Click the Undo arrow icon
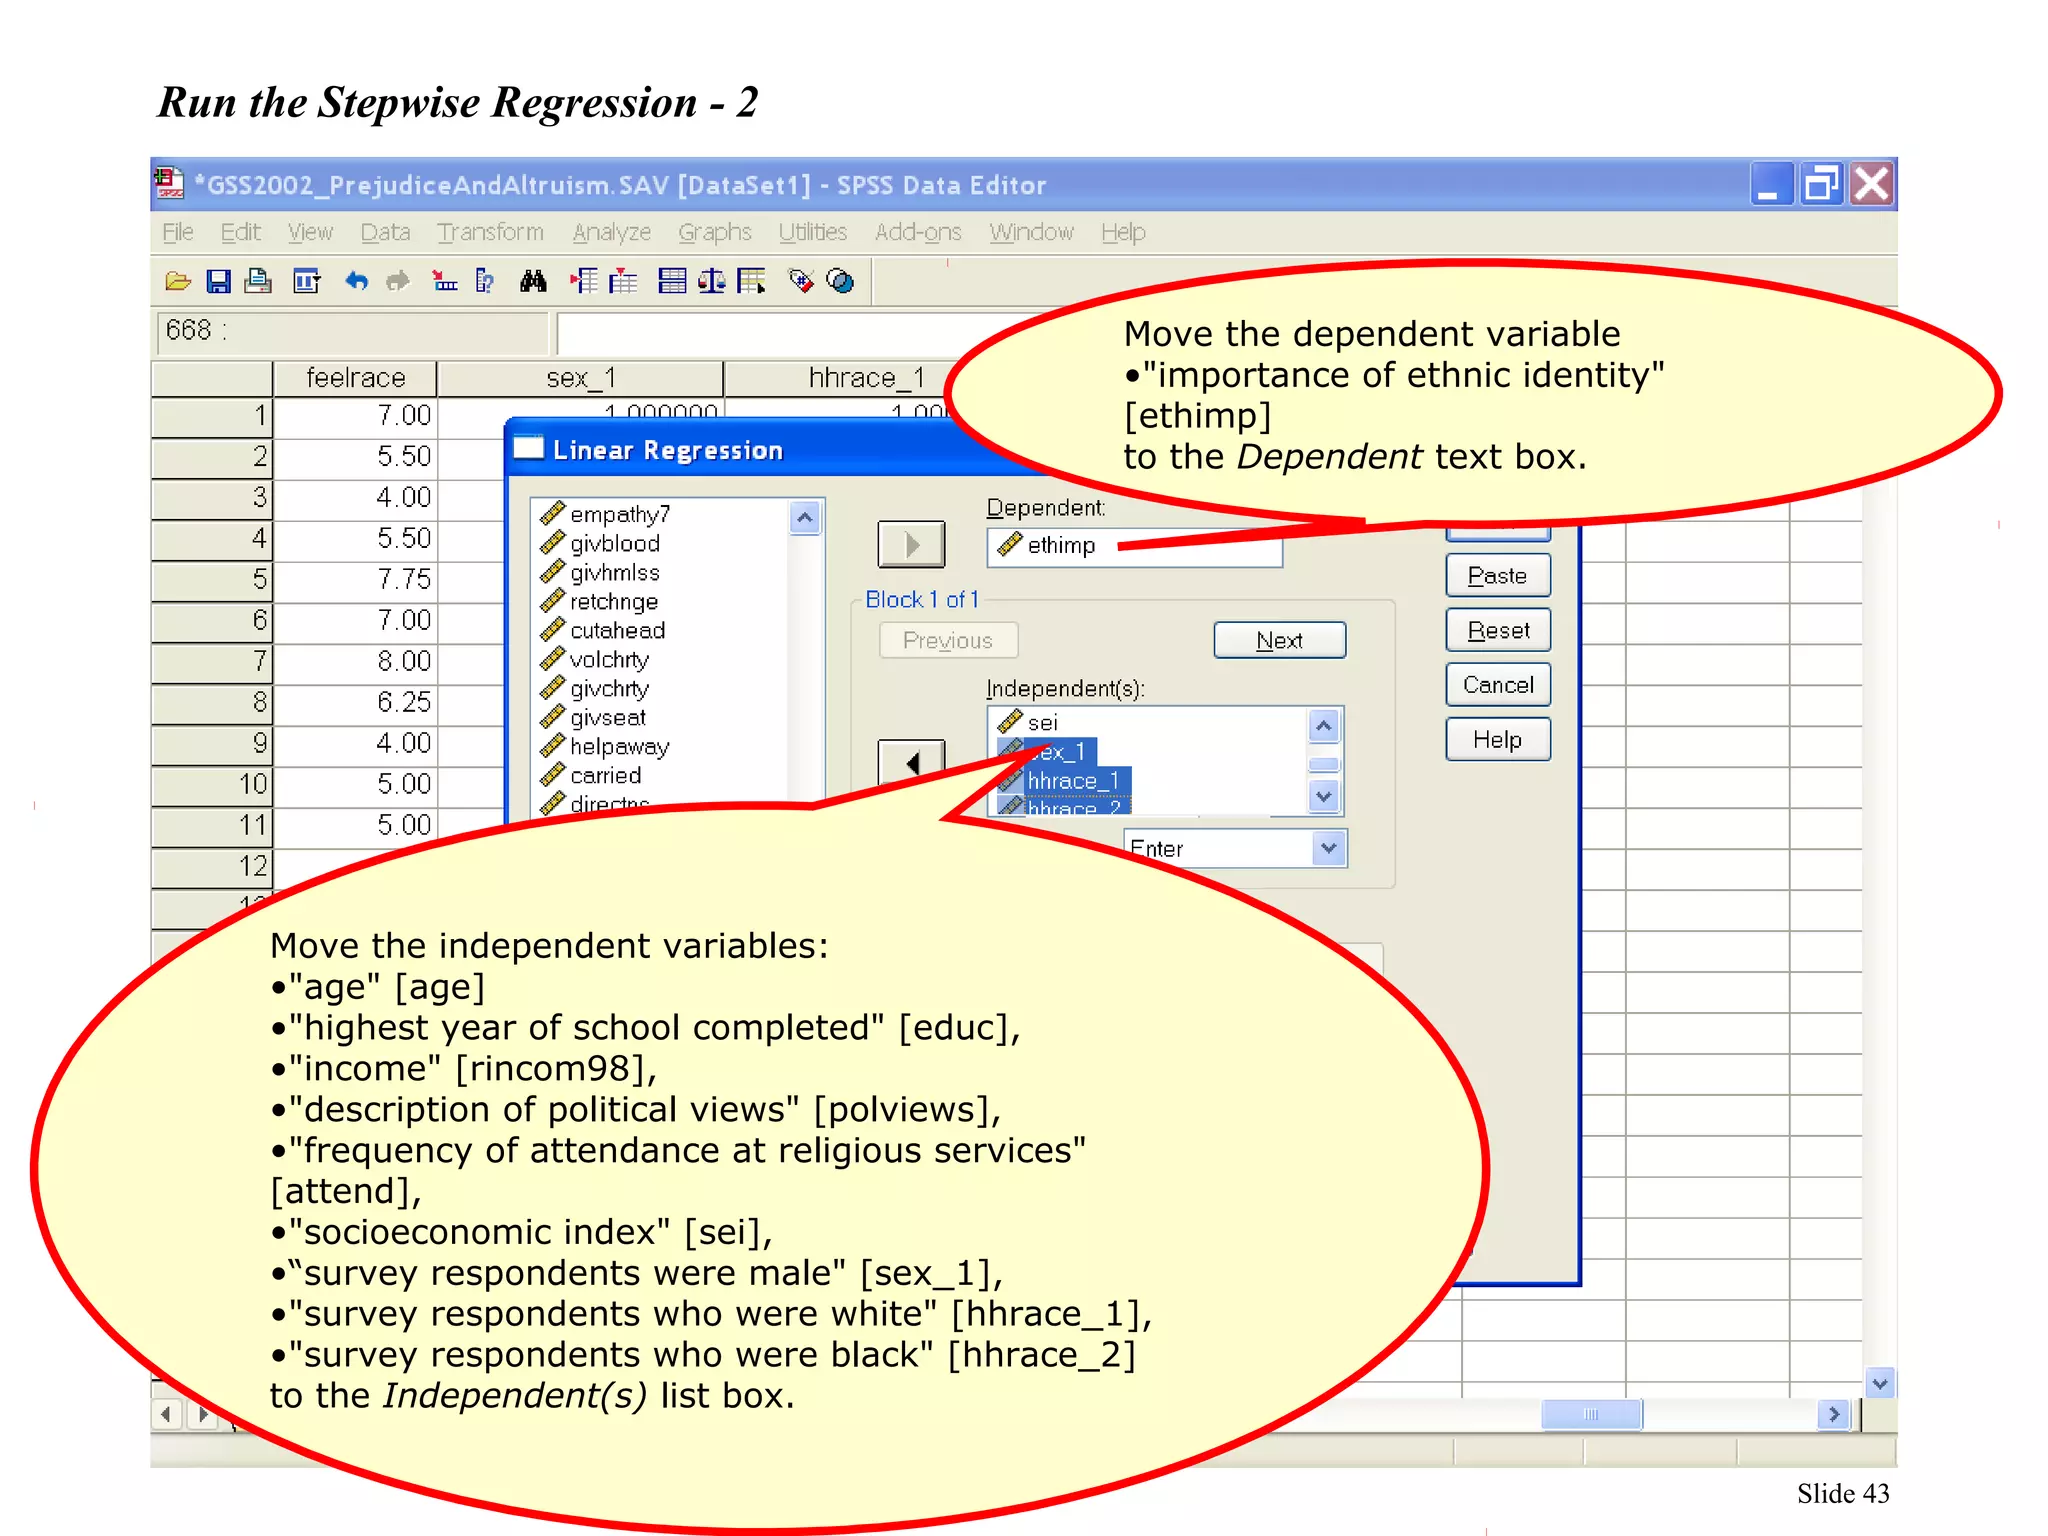The height and width of the screenshot is (1536, 2048). coord(356,282)
